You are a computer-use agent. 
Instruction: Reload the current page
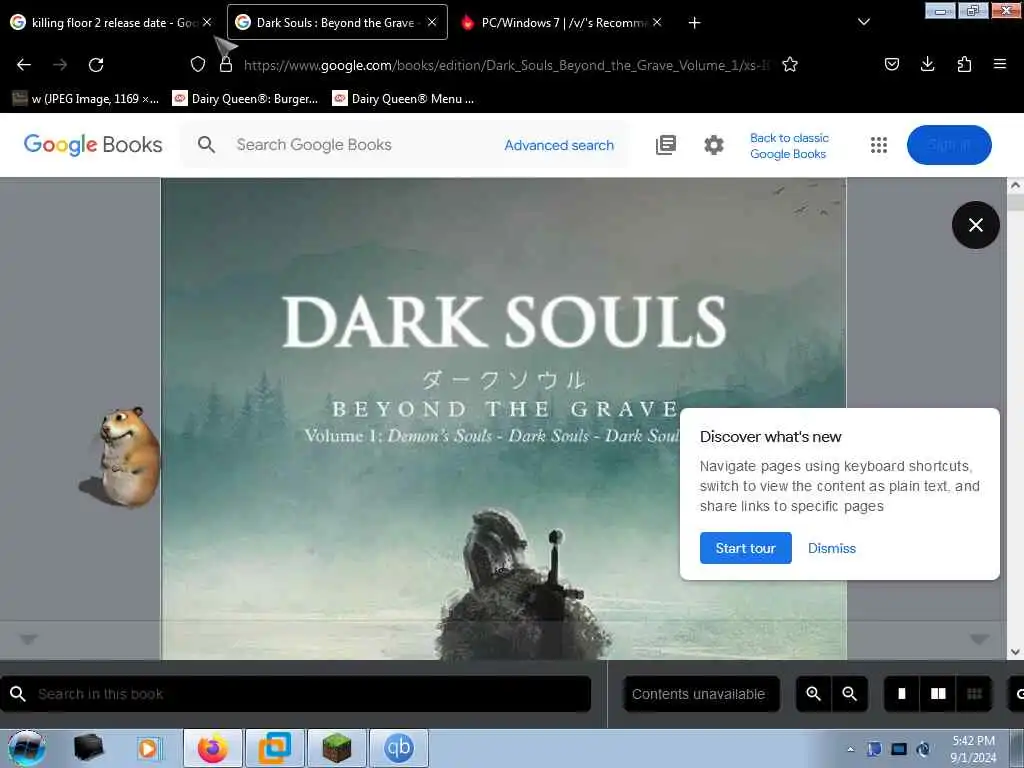point(96,65)
